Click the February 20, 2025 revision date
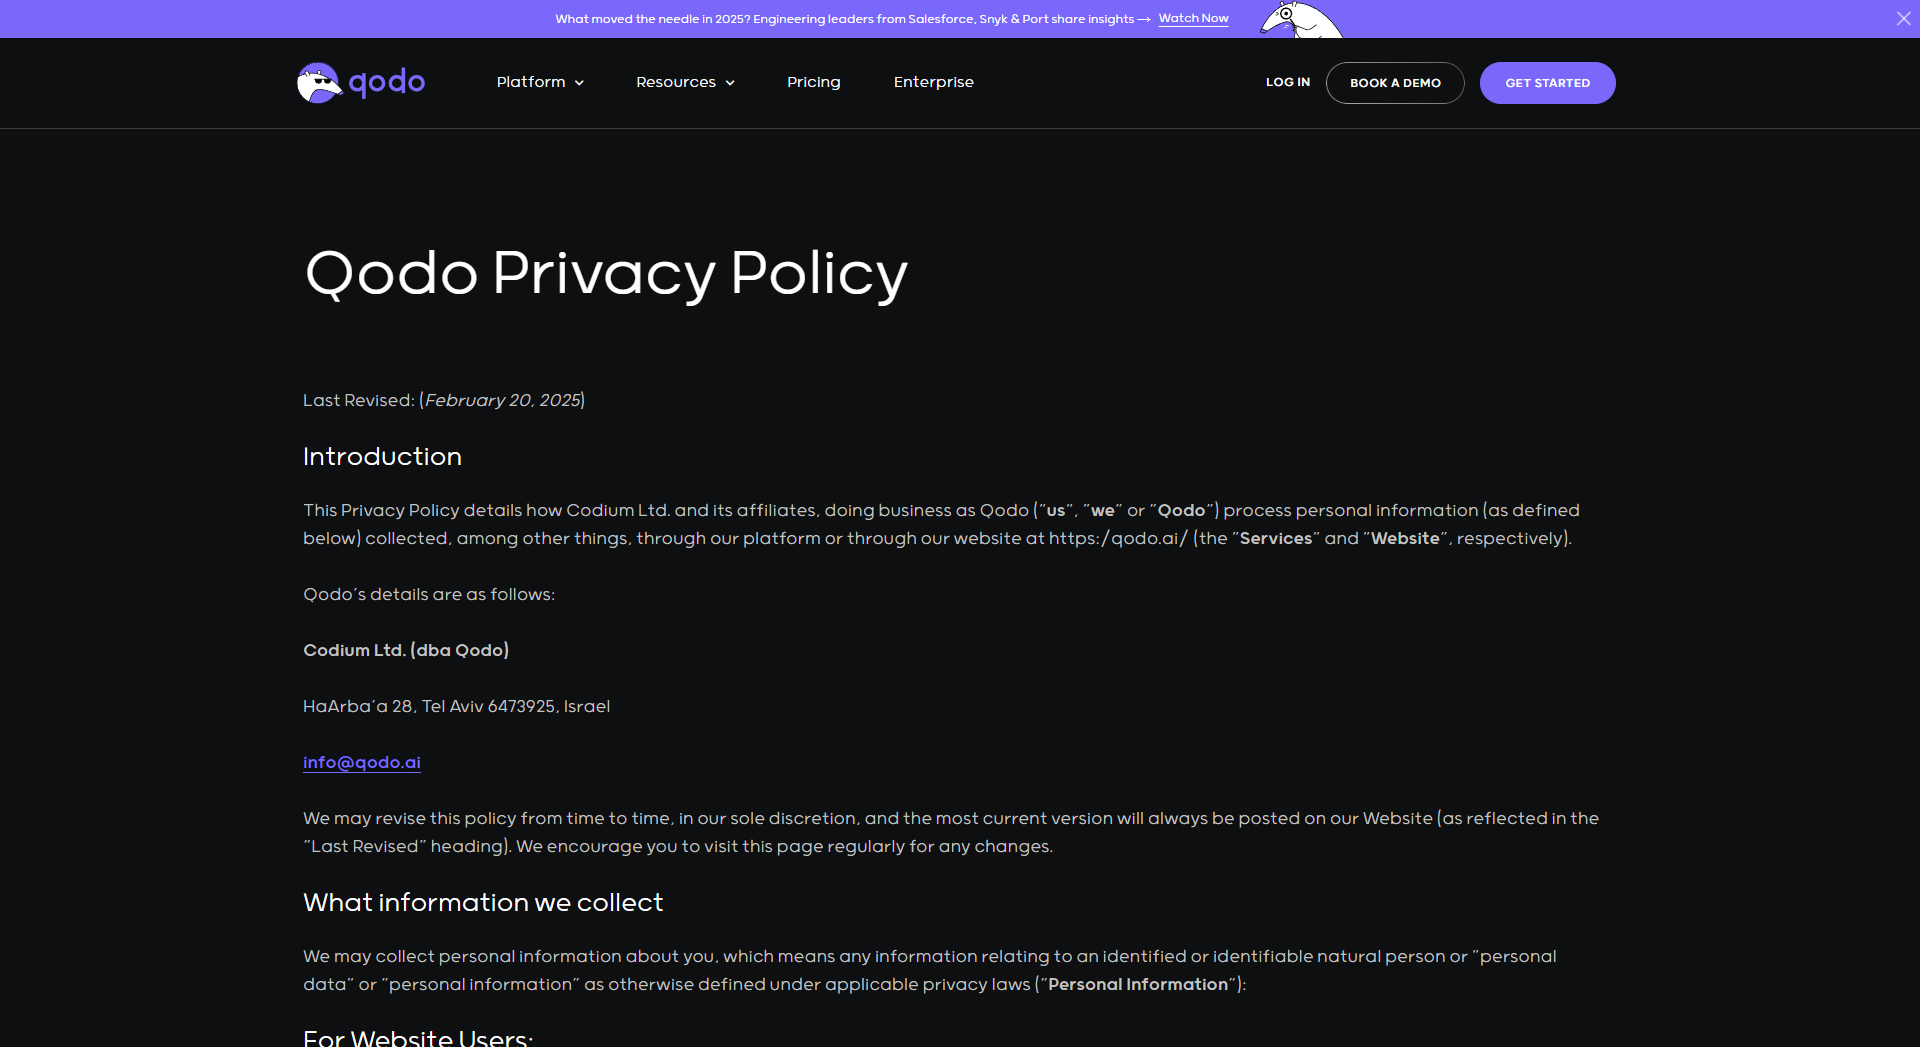Screen dimensions: 1920x1047 coord(502,400)
